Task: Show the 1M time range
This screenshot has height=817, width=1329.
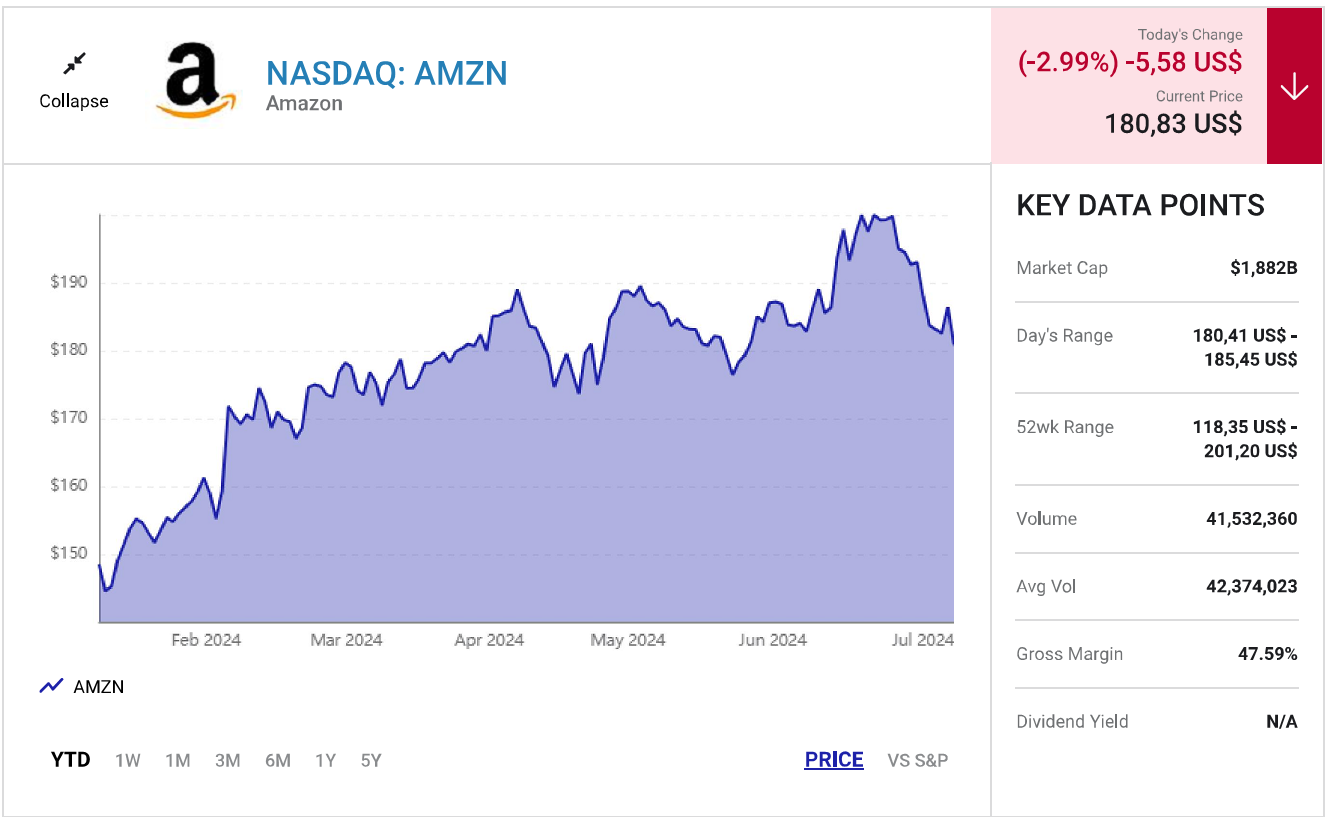Action: (x=178, y=761)
